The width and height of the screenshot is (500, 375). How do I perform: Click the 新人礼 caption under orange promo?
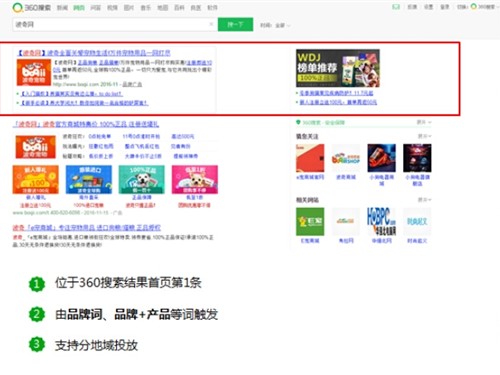click(35, 198)
